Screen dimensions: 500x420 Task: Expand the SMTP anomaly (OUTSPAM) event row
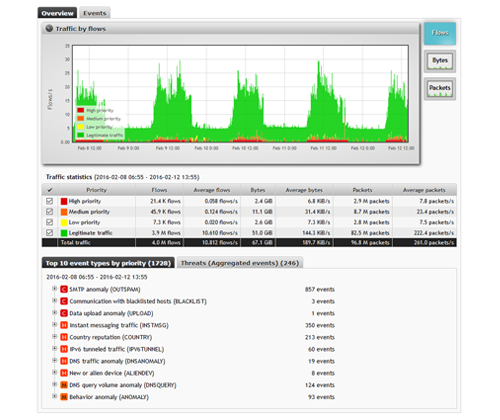tap(54, 289)
